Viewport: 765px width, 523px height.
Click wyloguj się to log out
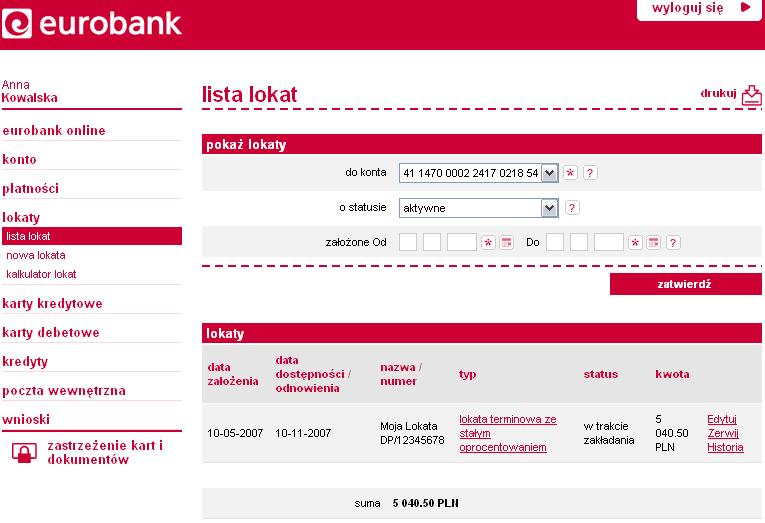tap(687, 8)
